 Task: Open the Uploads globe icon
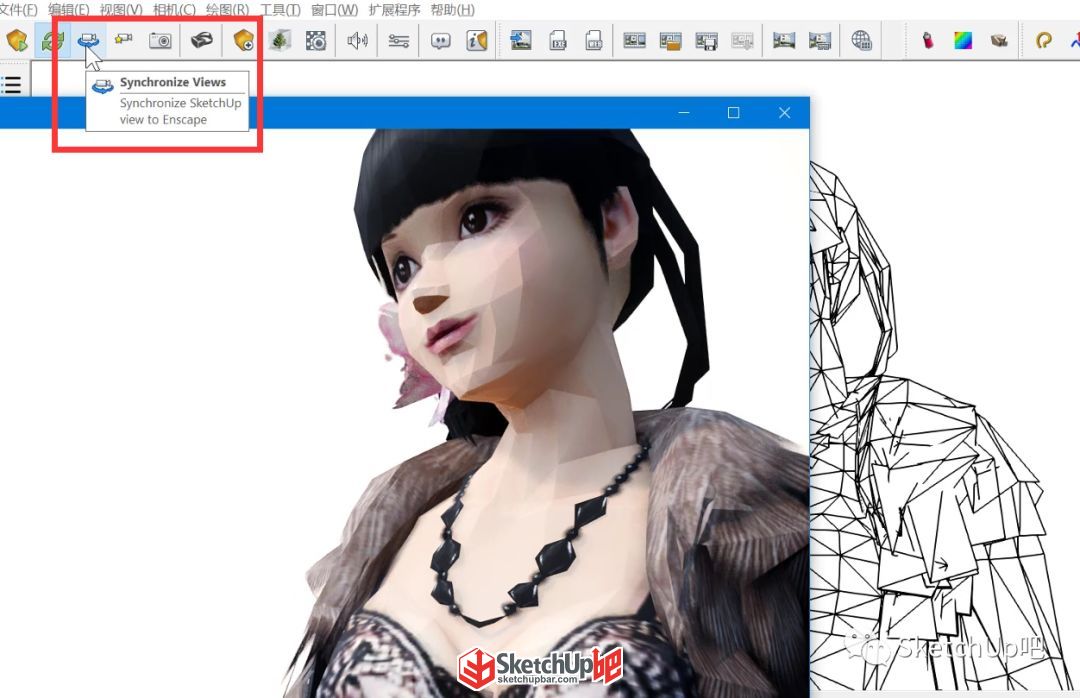(861, 41)
